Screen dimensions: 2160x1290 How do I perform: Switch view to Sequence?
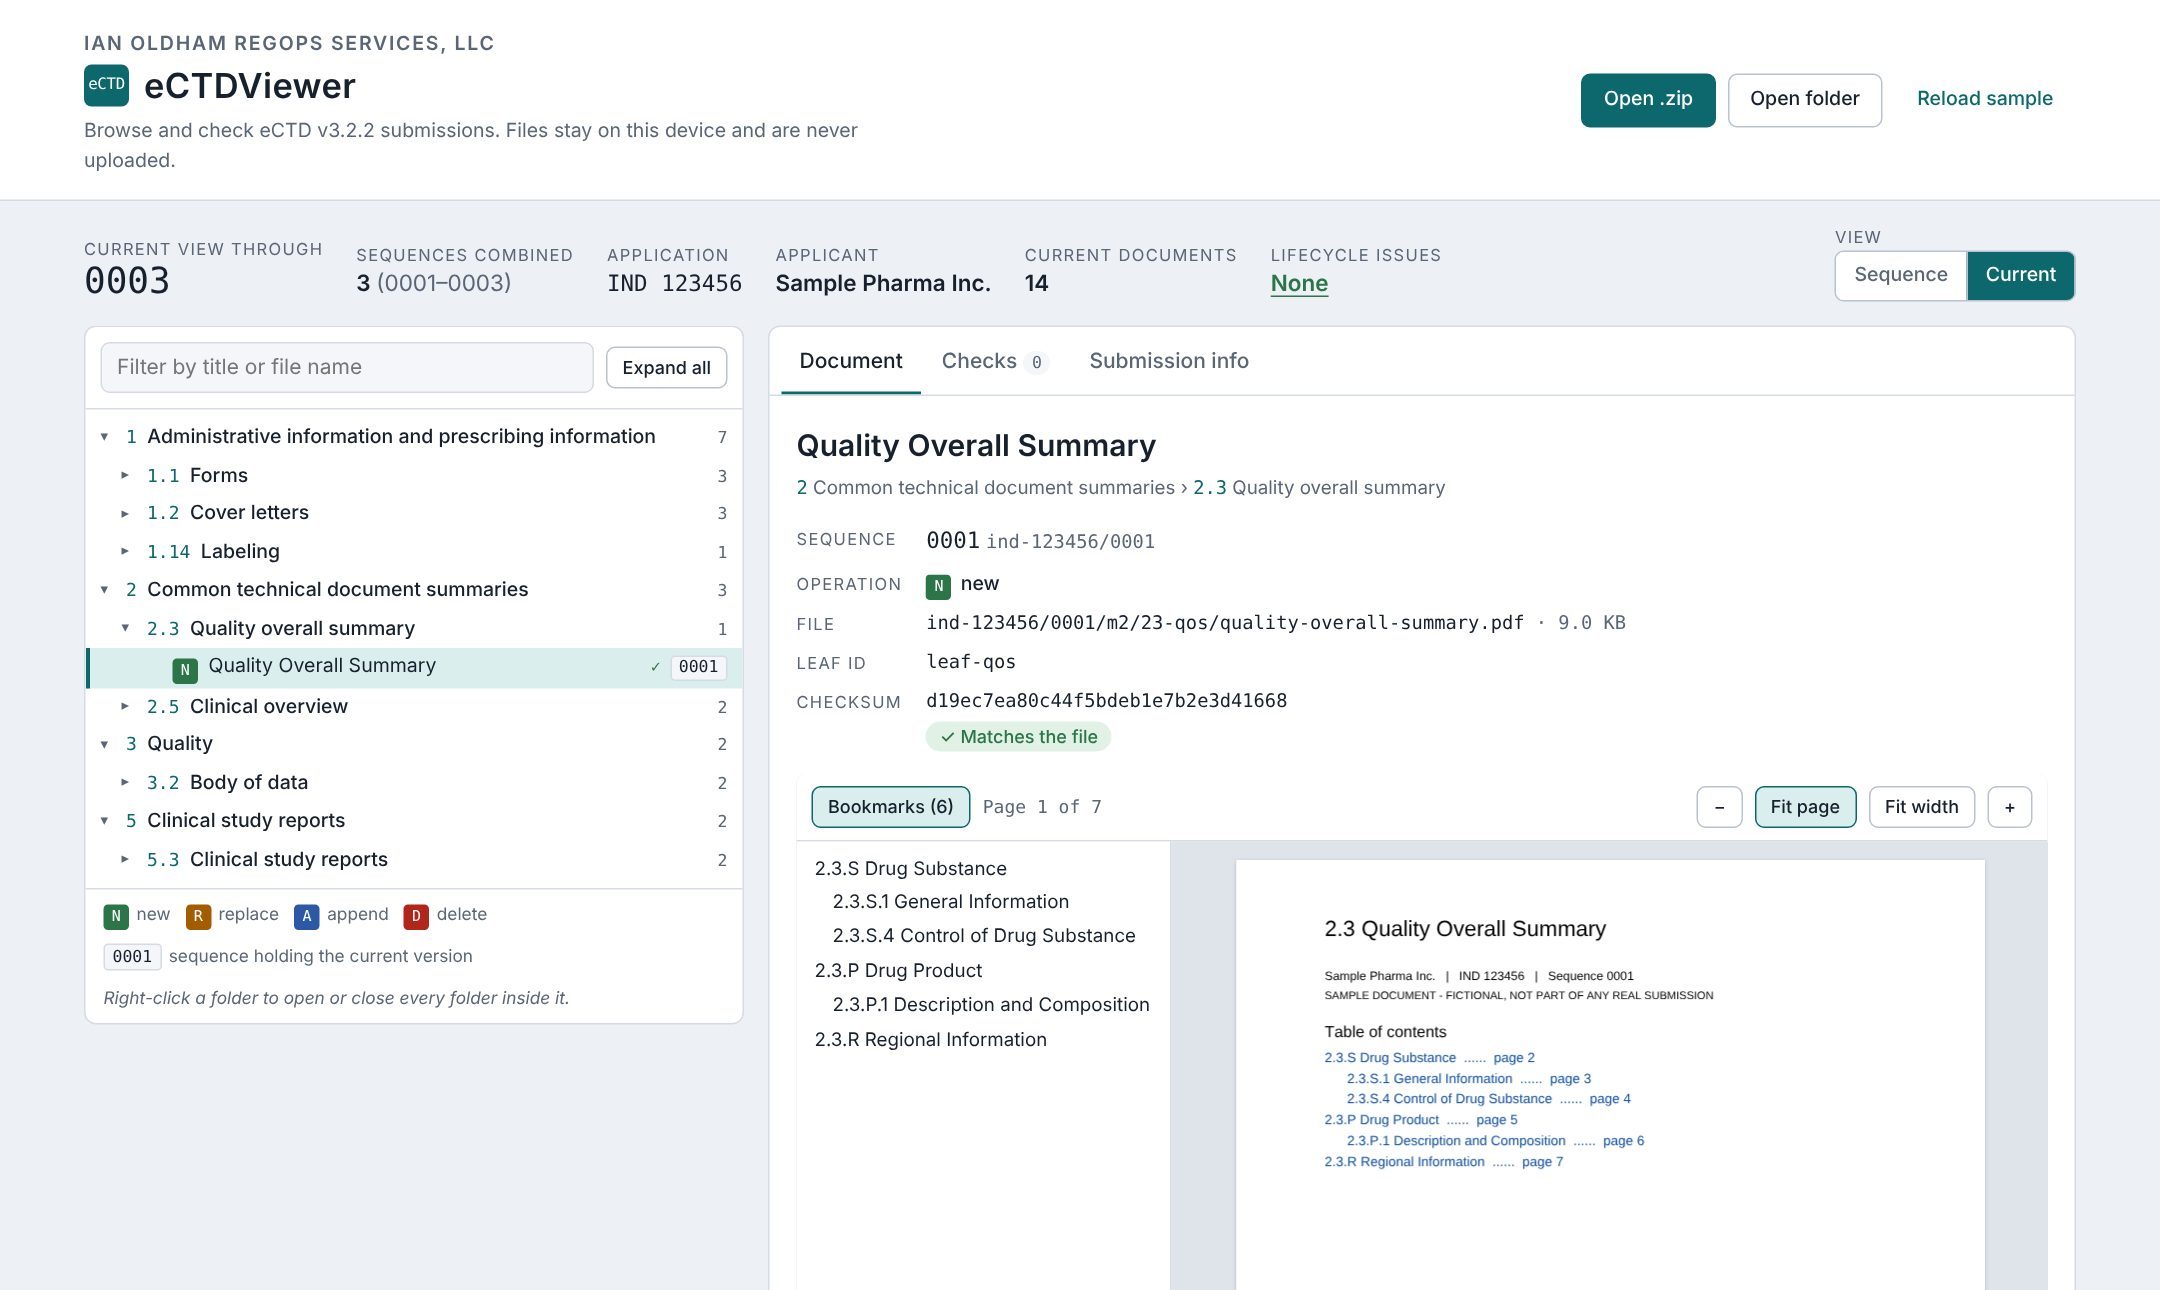point(1901,275)
